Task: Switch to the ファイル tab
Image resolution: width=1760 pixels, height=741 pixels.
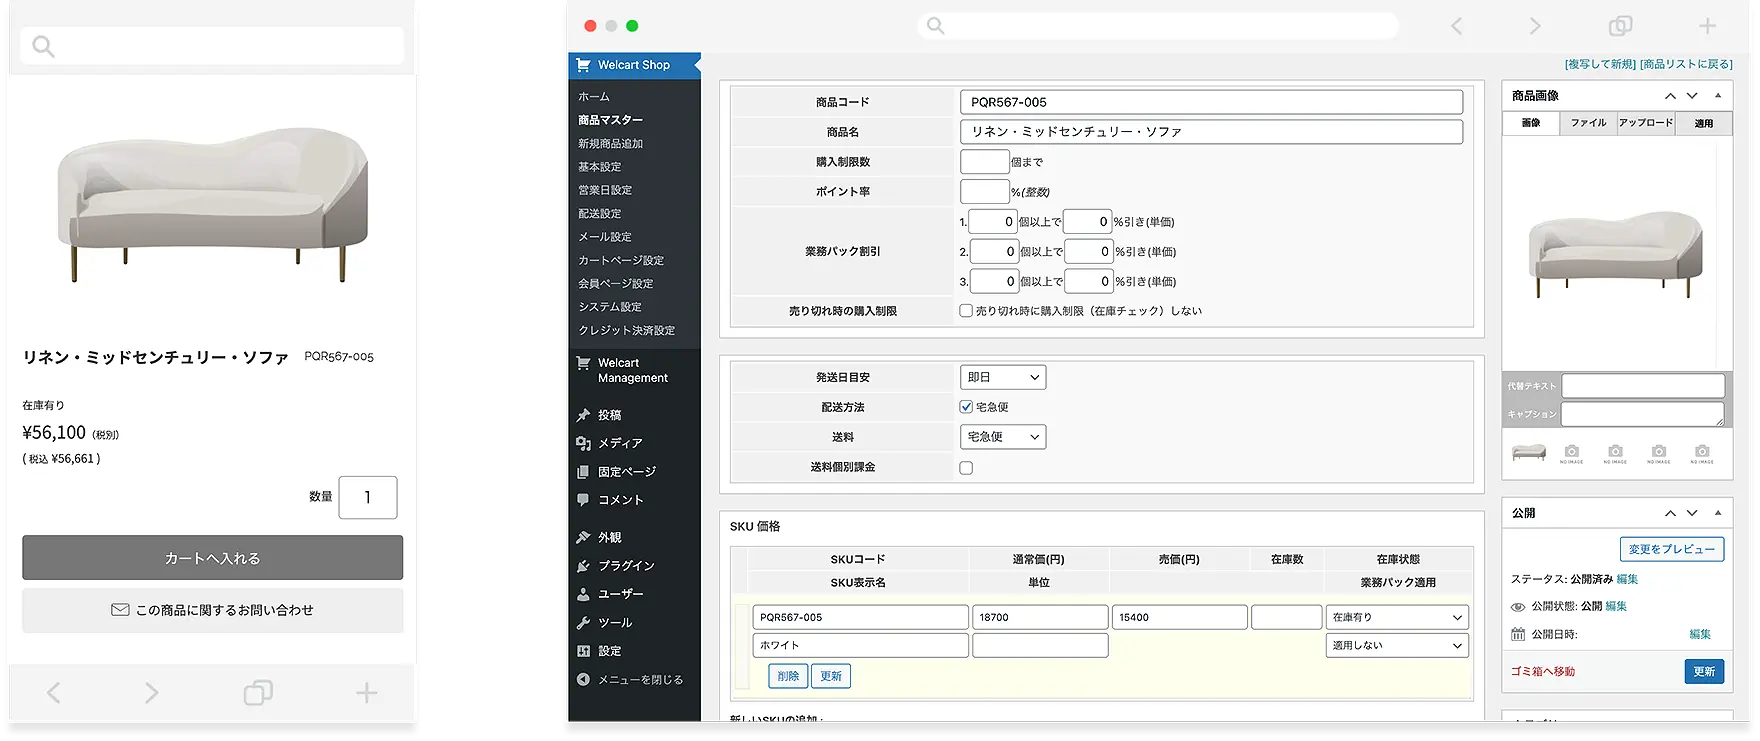Action: [1588, 123]
